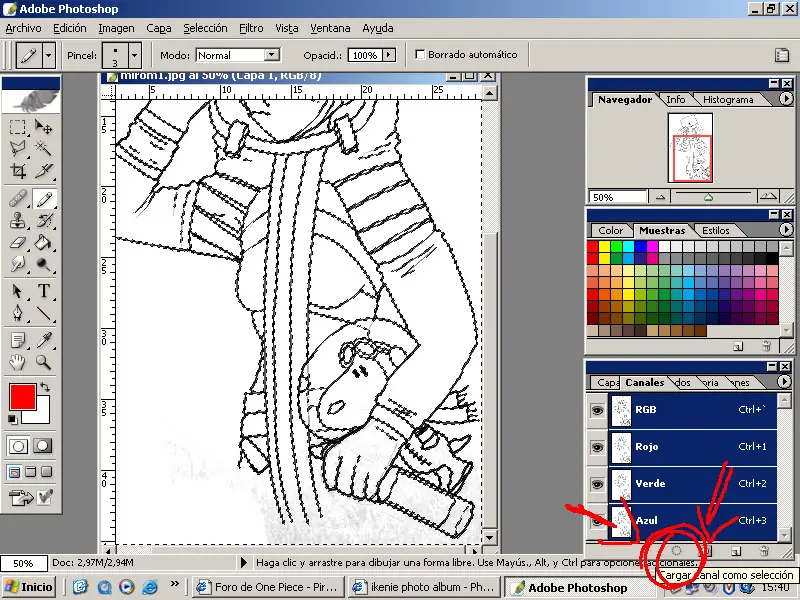
Task: Click the Inicio start button
Action: coord(29,587)
